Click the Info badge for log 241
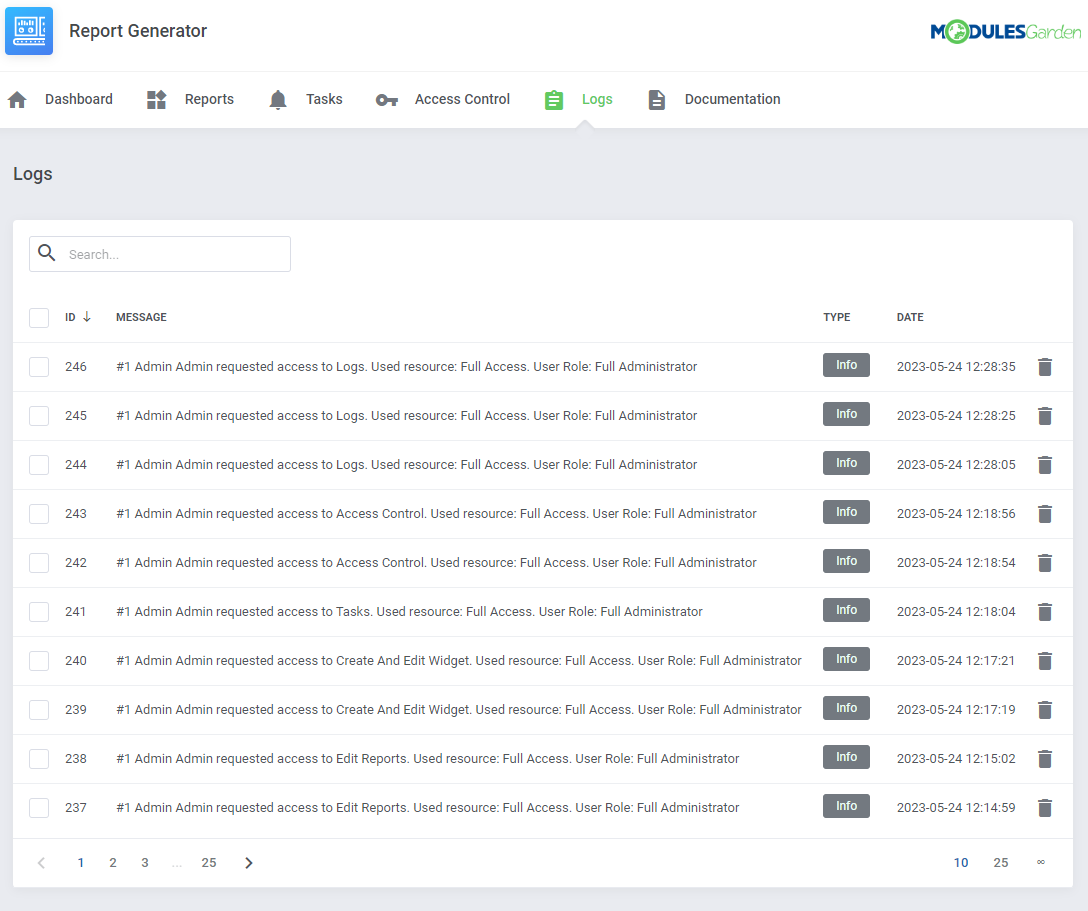 (x=846, y=610)
